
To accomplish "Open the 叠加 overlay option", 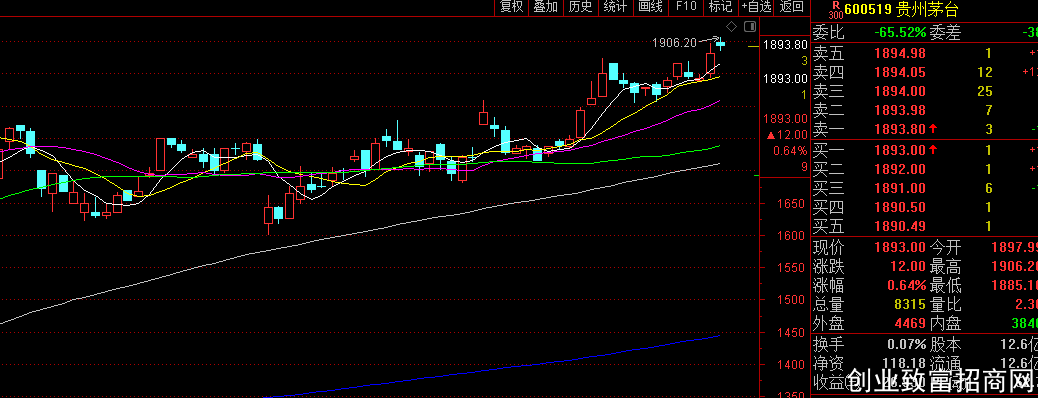I will pos(545,7).
